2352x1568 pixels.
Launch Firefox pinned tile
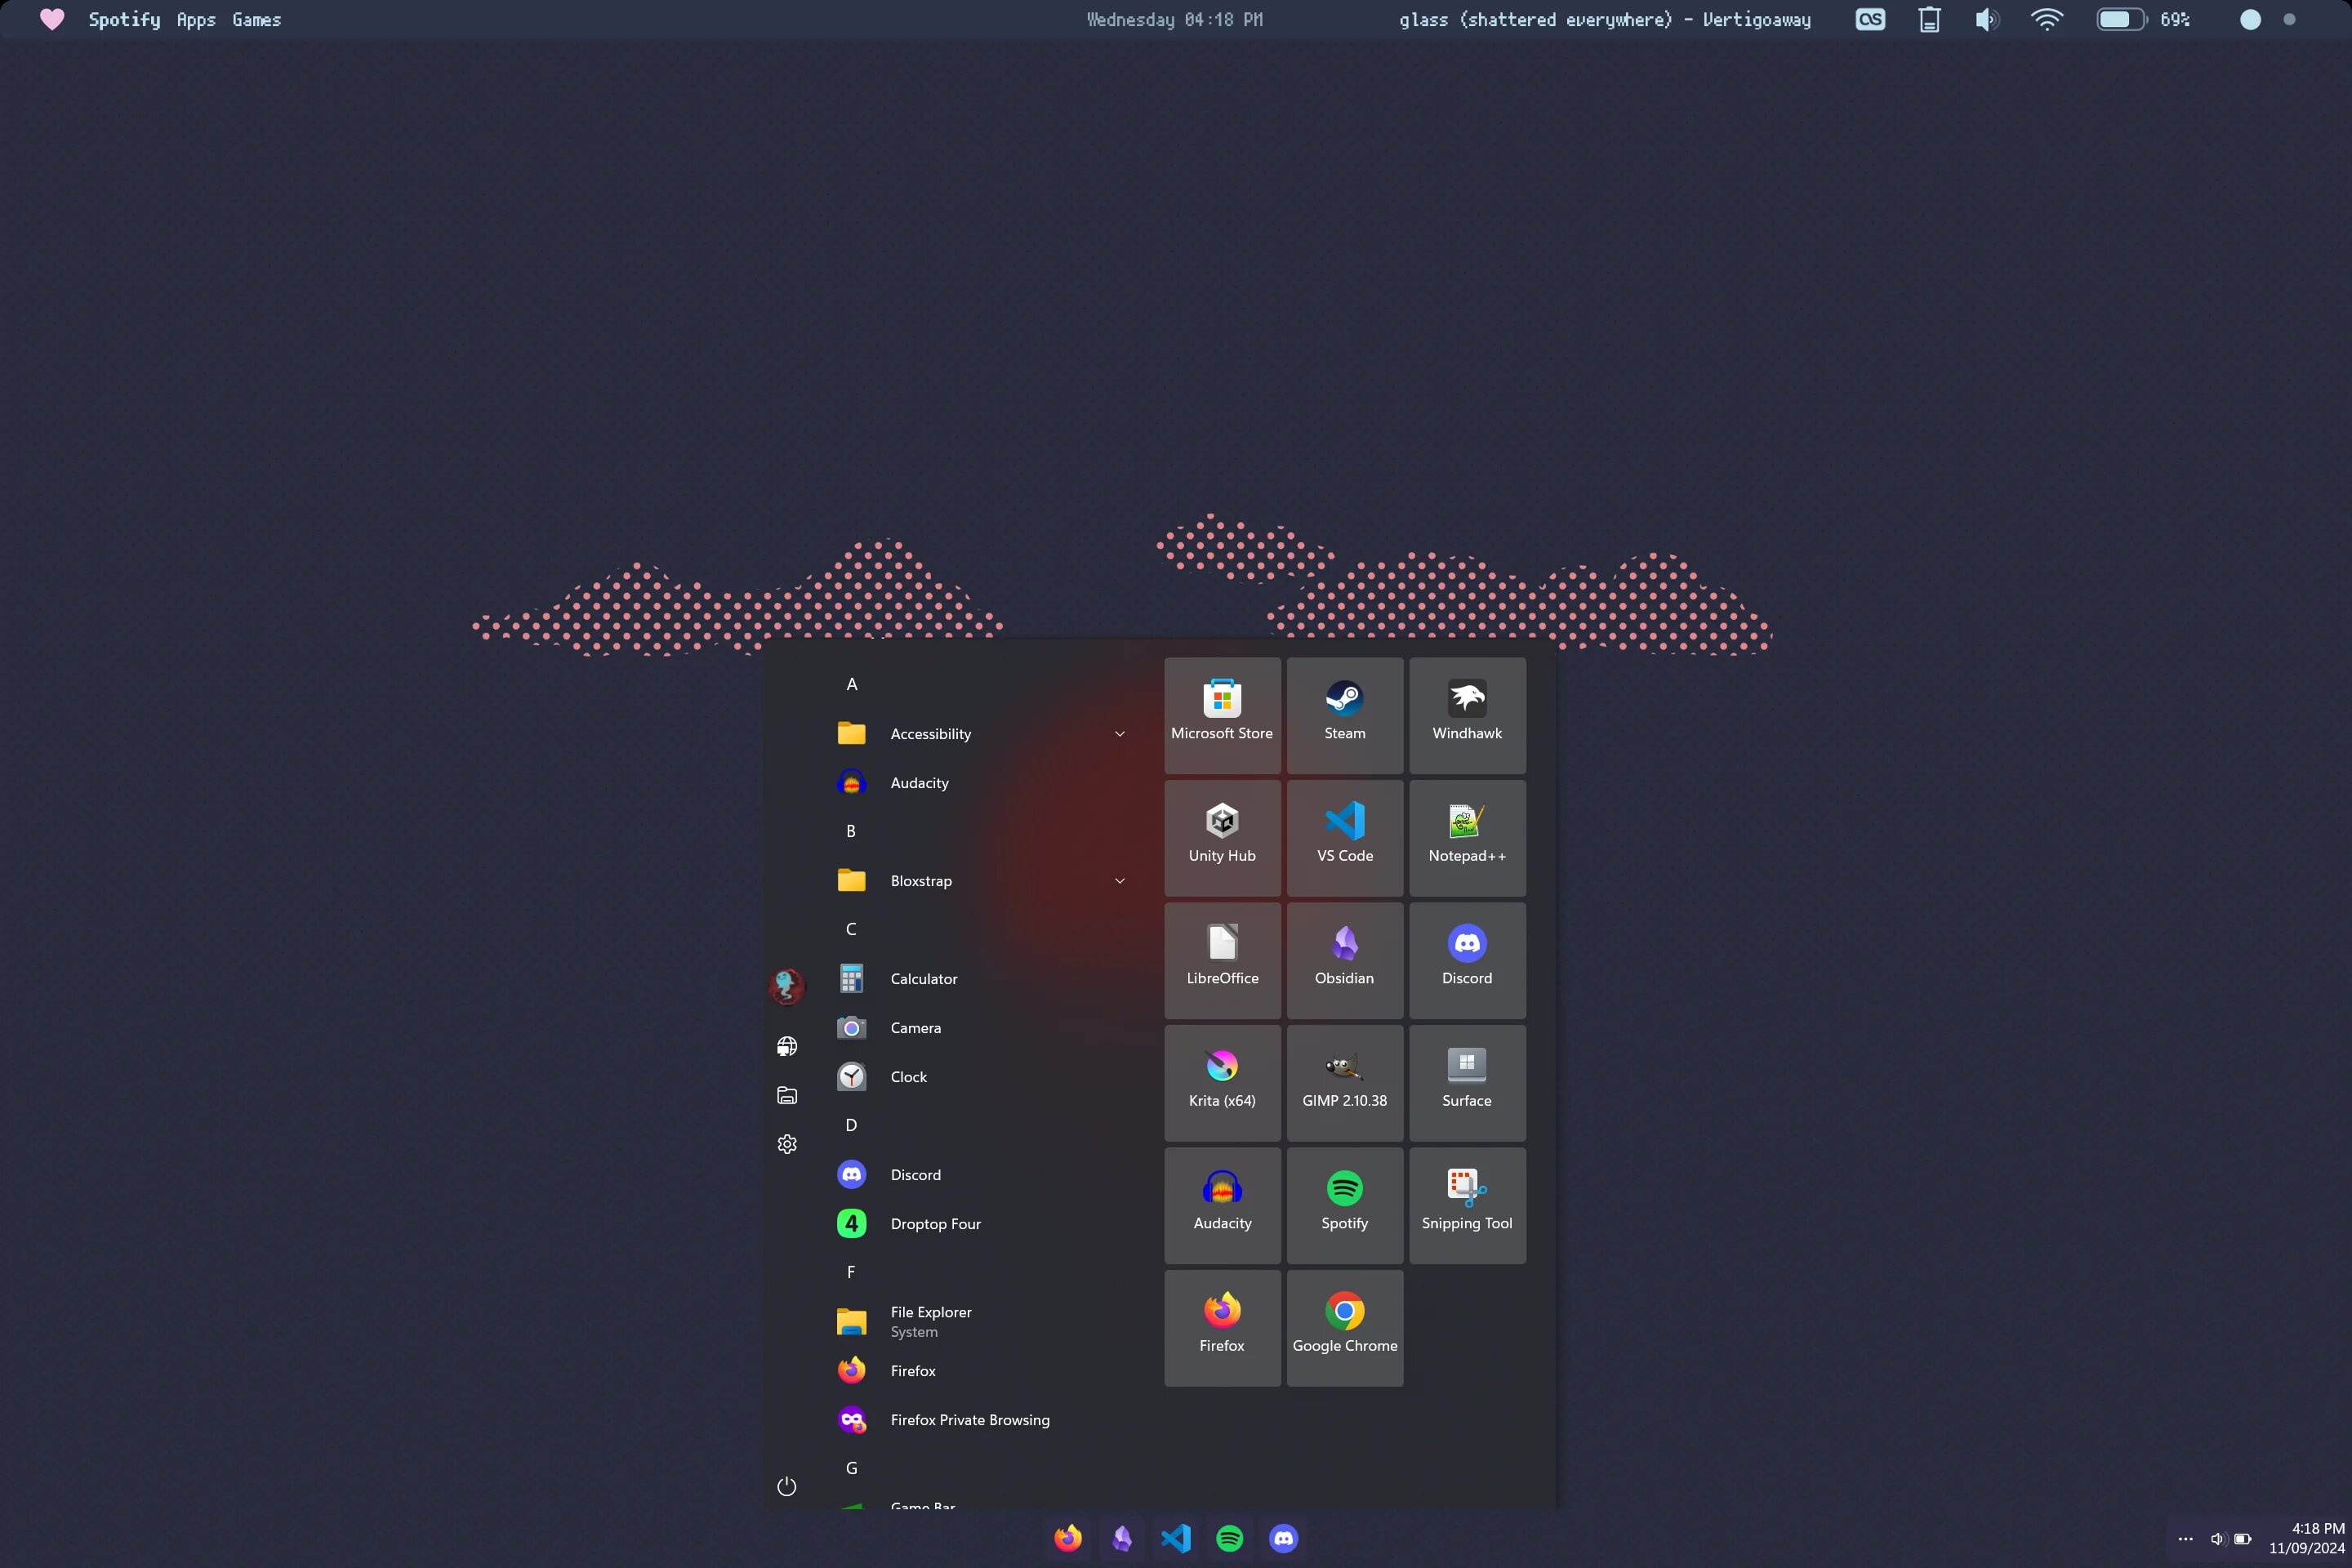(x=1222, y=1328)
